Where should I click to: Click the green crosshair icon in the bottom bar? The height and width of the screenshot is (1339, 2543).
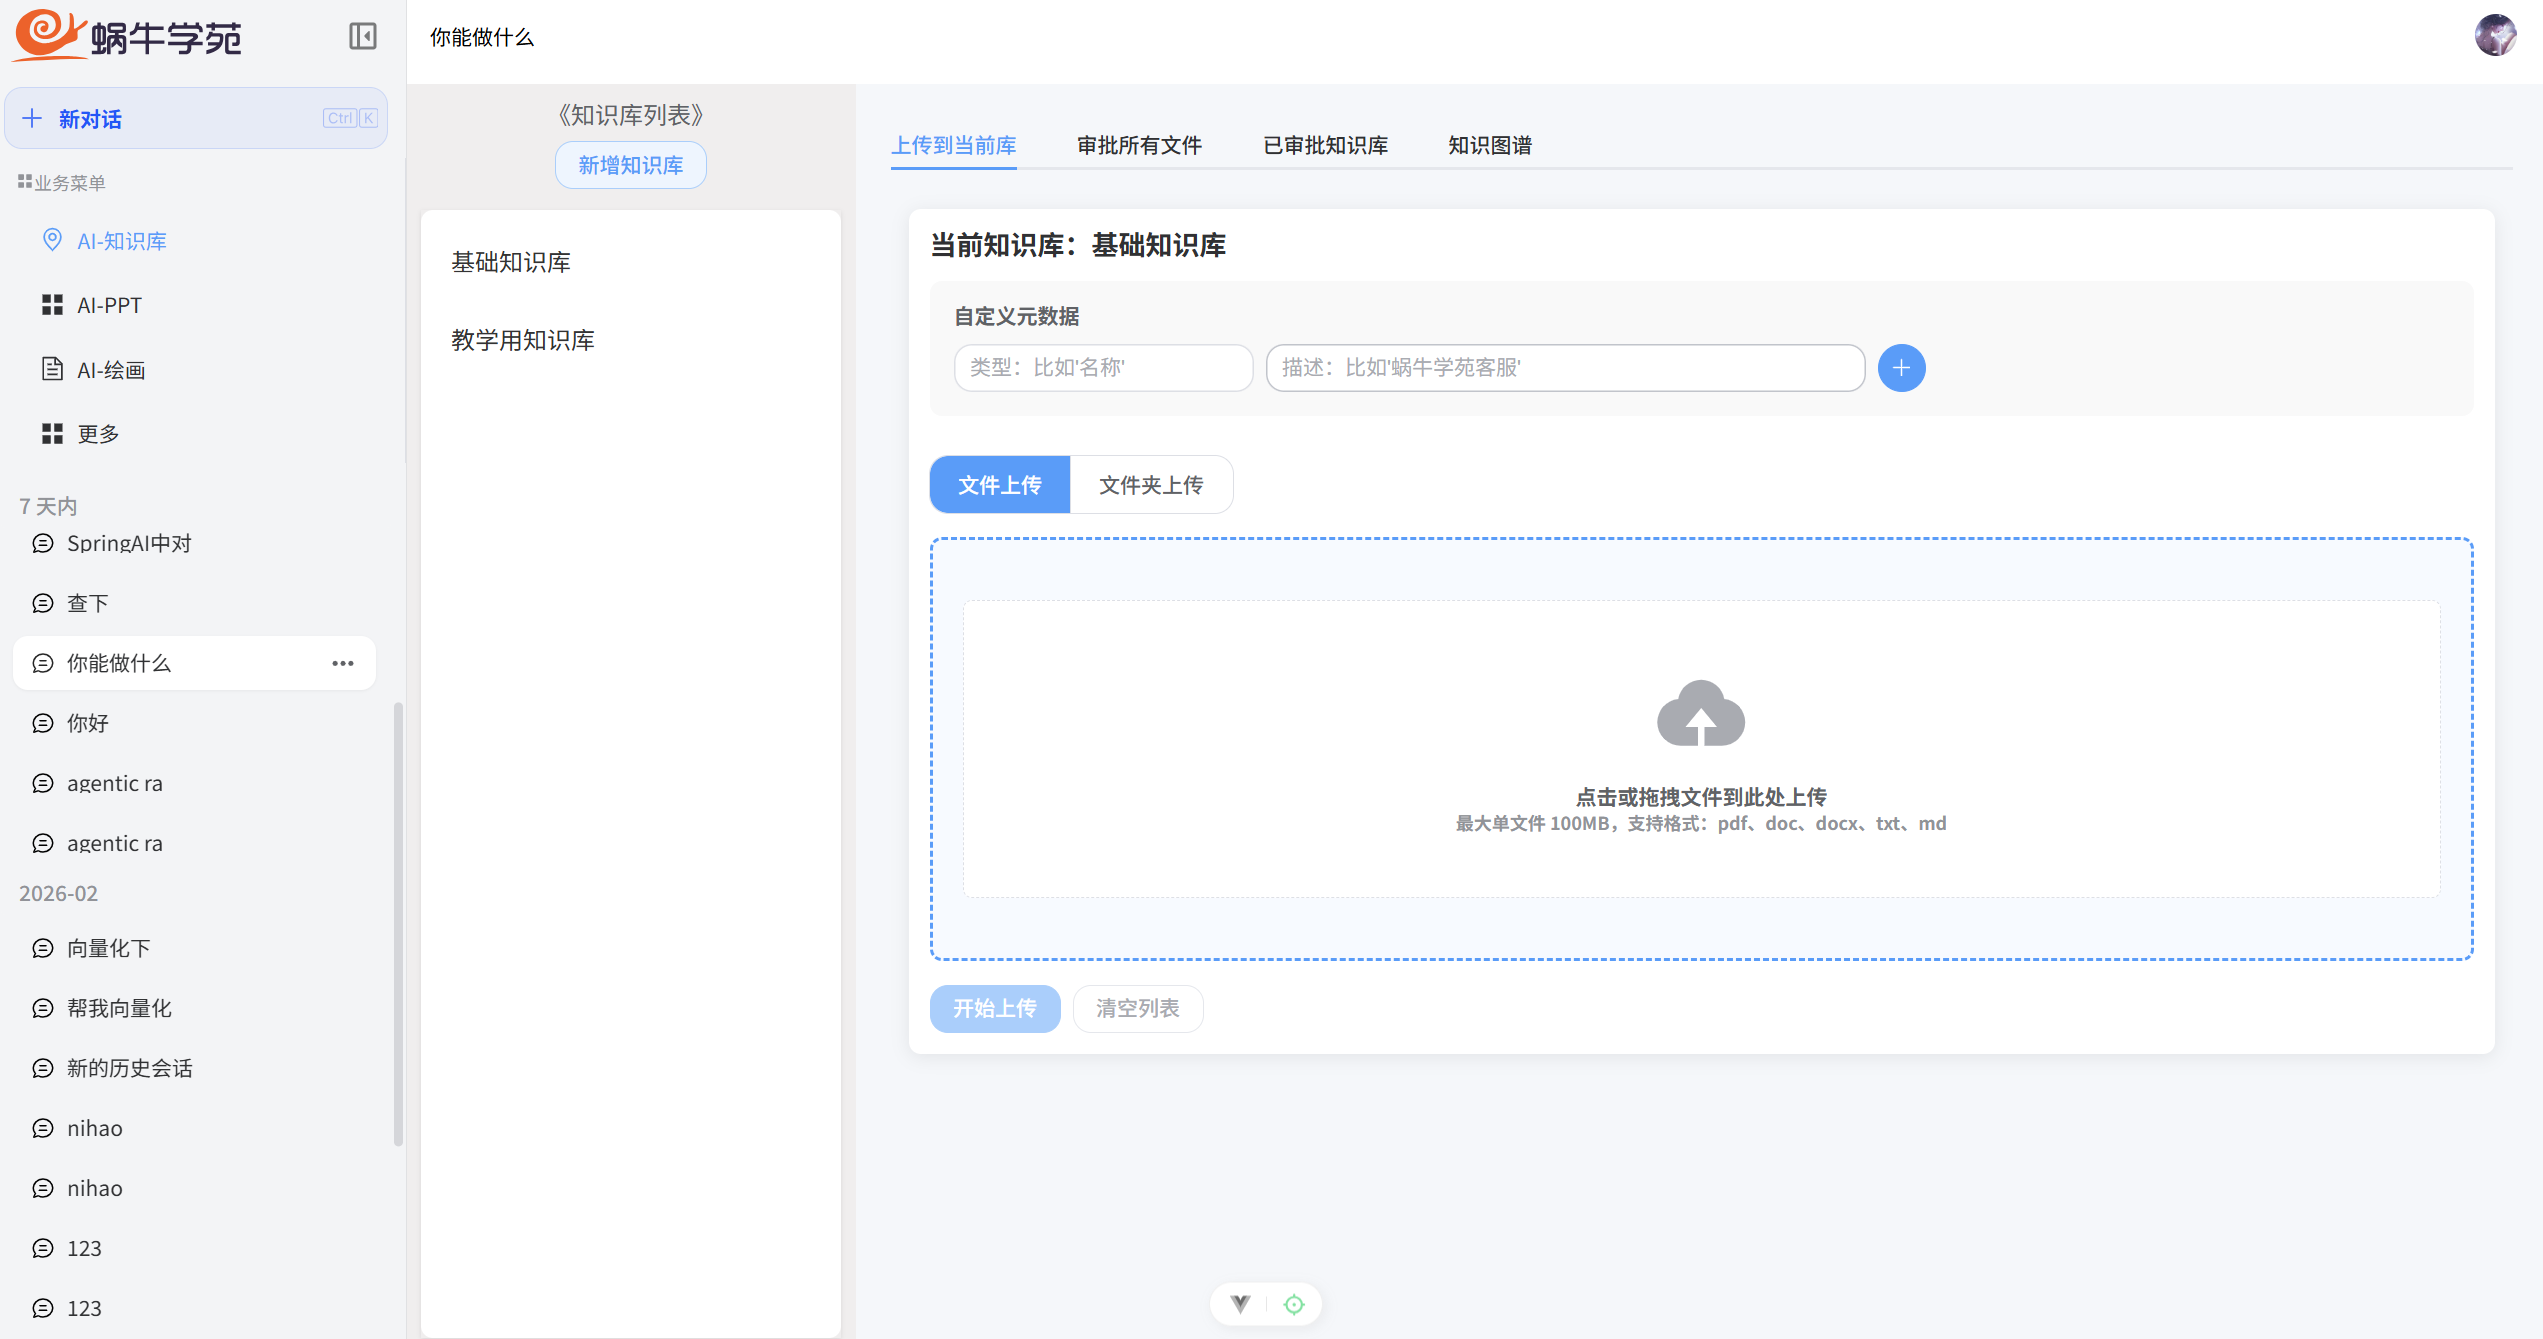[x=1294, y=1304]
